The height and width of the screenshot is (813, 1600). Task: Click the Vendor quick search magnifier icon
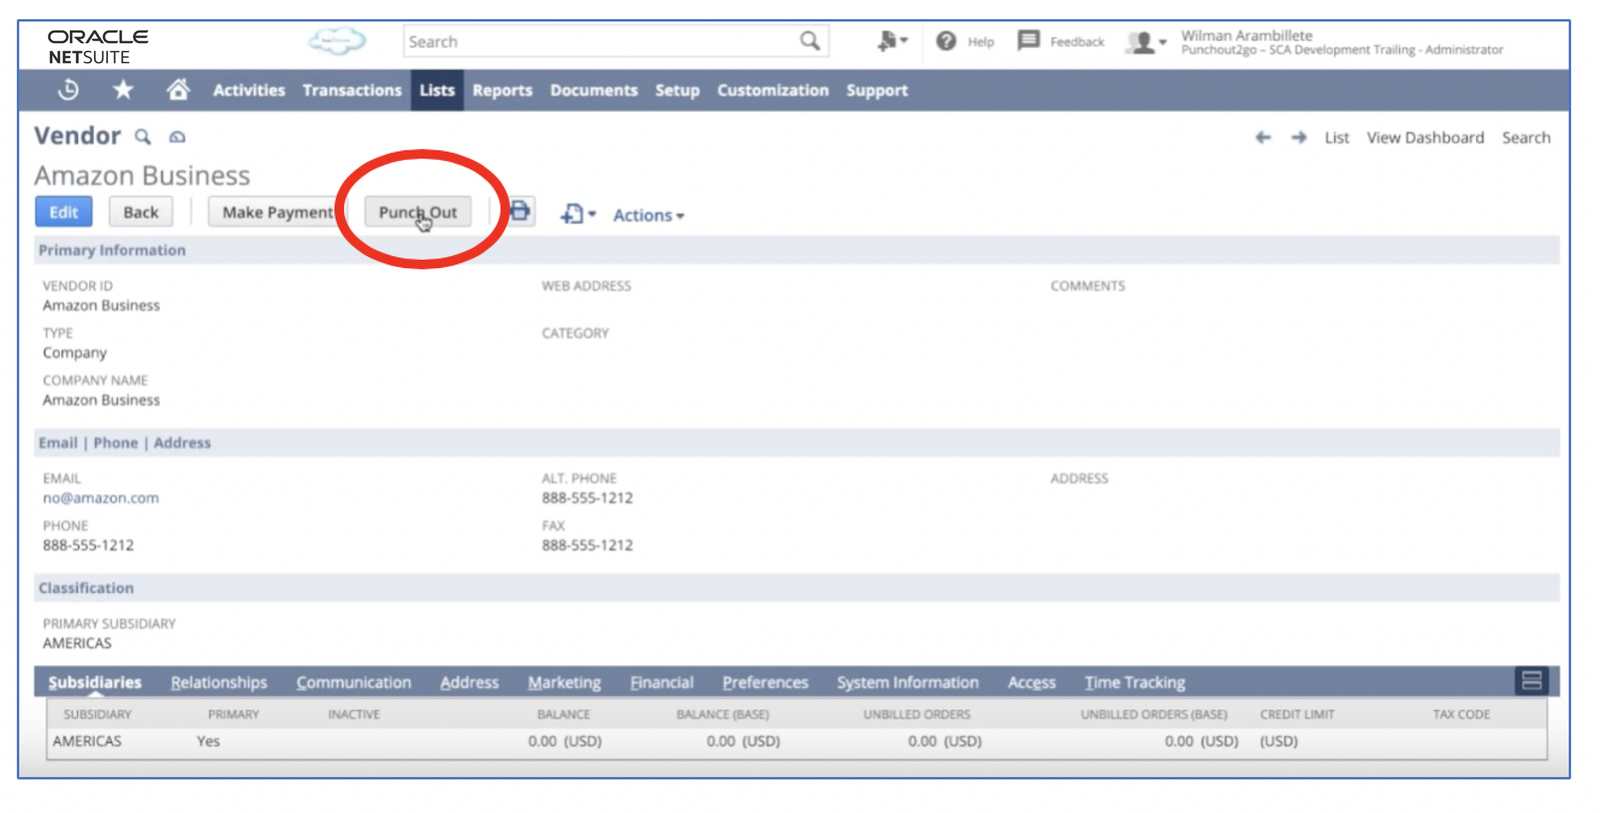point(143,137)
